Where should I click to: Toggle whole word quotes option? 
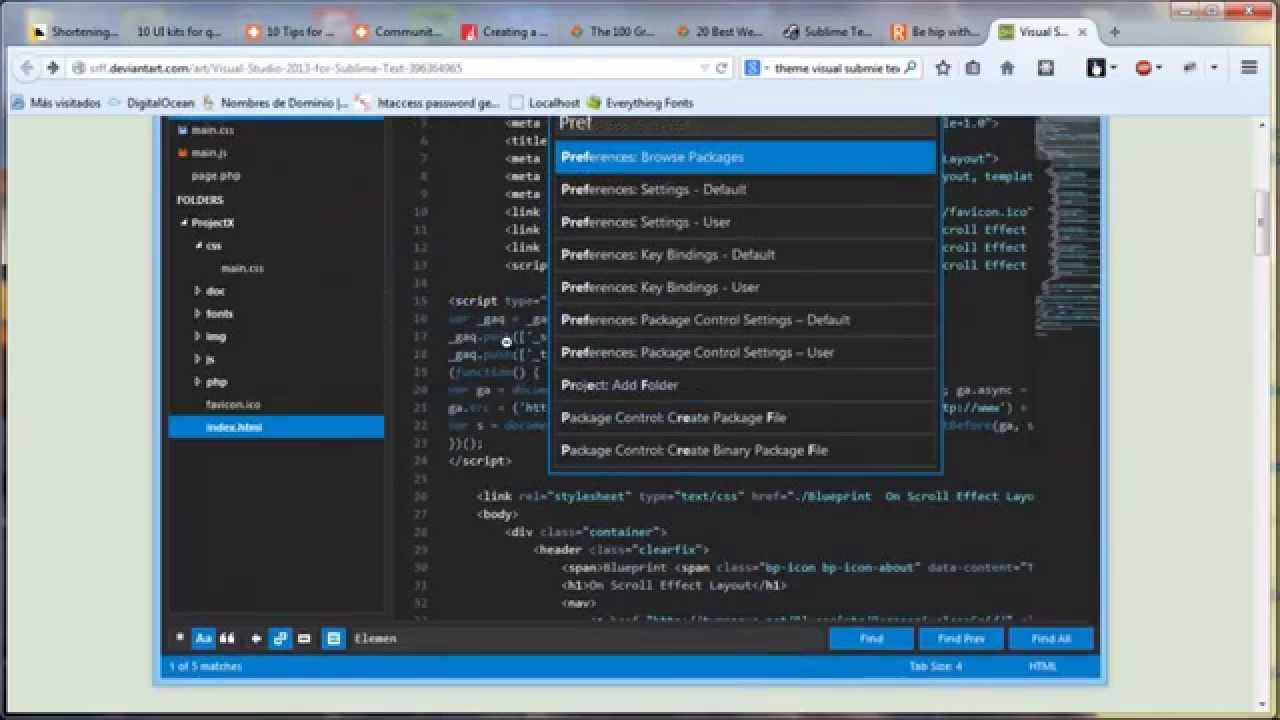(227, 638)
